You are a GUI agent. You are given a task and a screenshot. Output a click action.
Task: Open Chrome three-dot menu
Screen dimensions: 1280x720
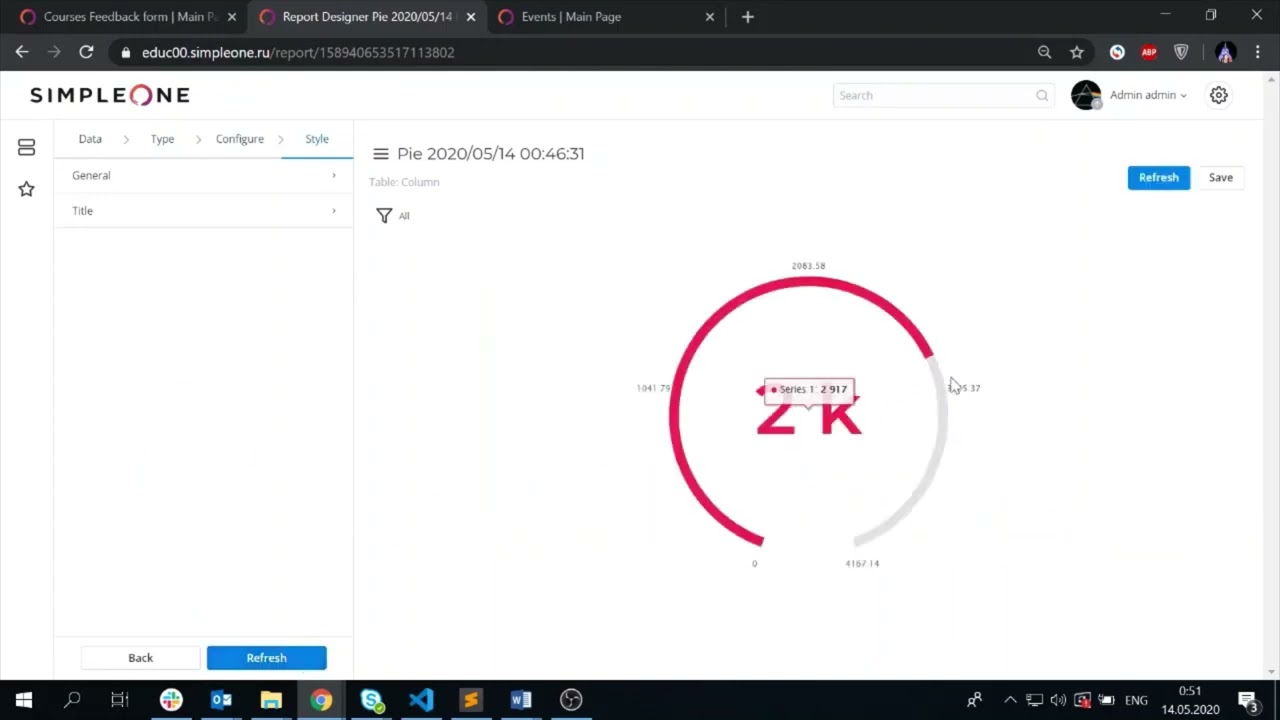tap(1257, 52)
